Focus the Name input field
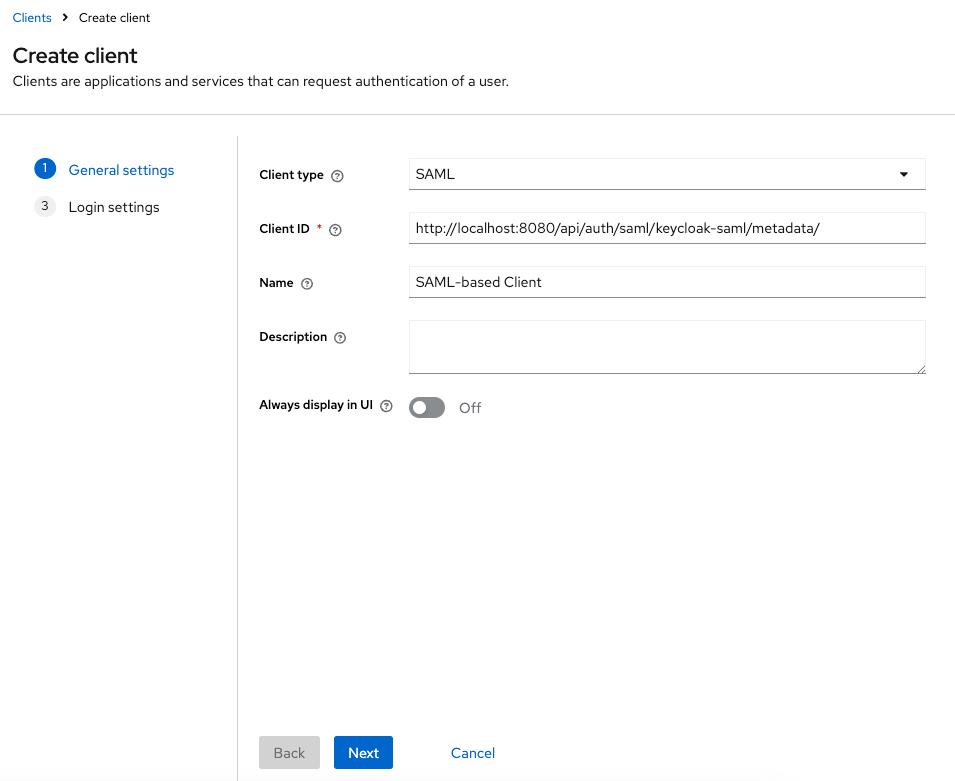Viewport: 955px width, 781px height. tap(666, 282)
